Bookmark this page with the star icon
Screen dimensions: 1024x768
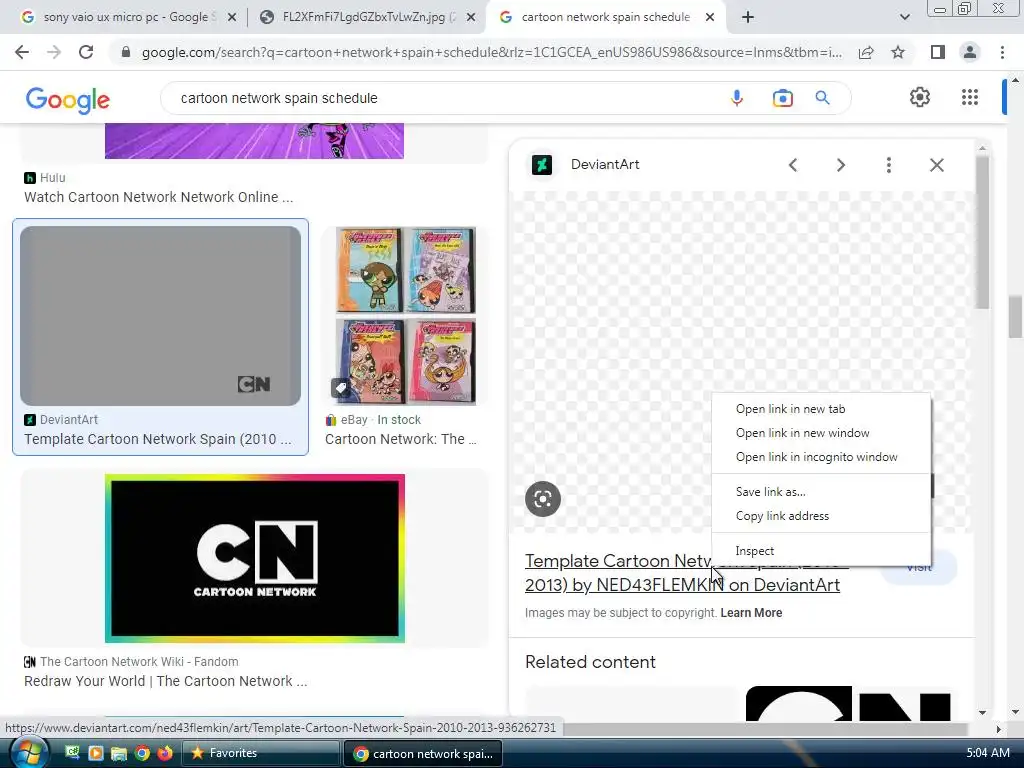[898, 52]
